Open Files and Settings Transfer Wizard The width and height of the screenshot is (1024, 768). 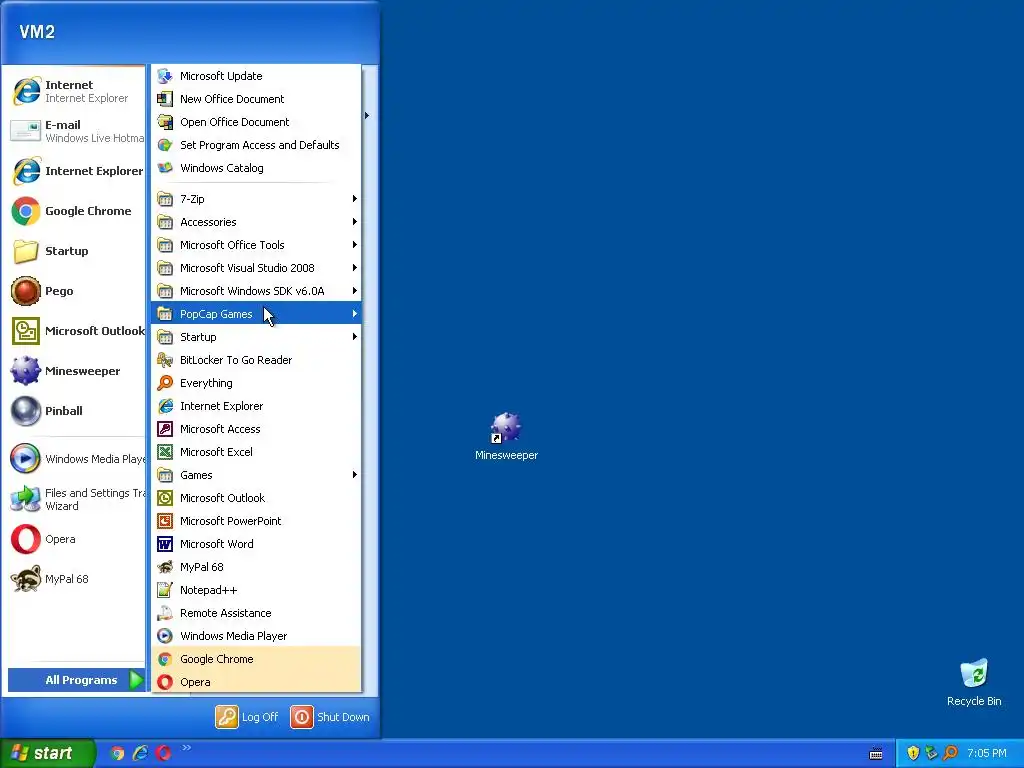click(76, 499)
